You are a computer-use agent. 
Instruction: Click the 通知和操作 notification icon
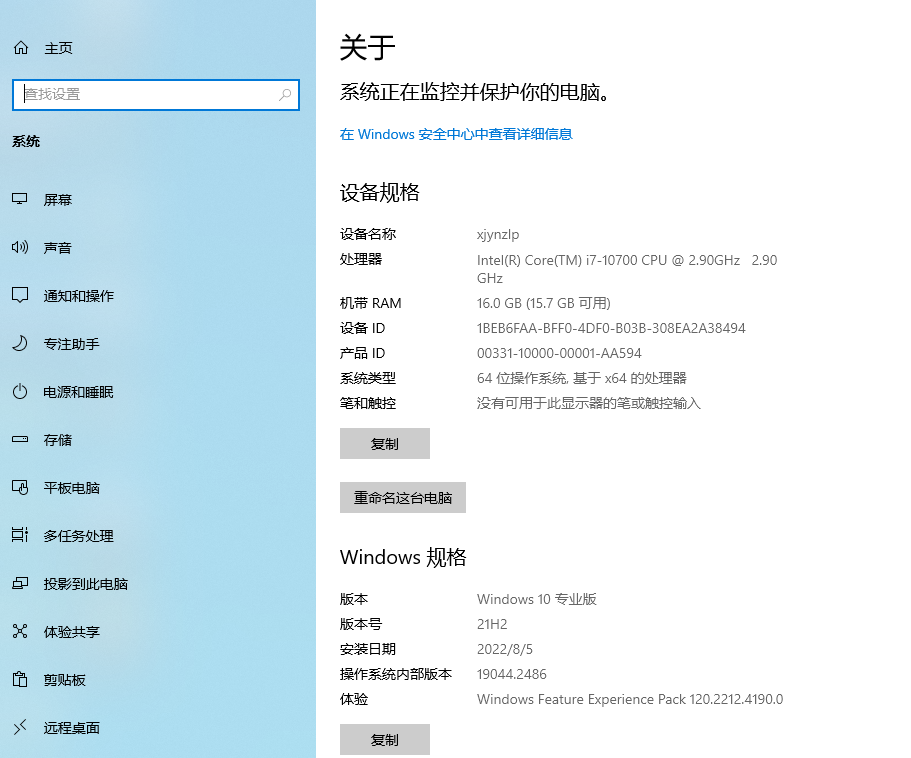(x=20, y=296)
